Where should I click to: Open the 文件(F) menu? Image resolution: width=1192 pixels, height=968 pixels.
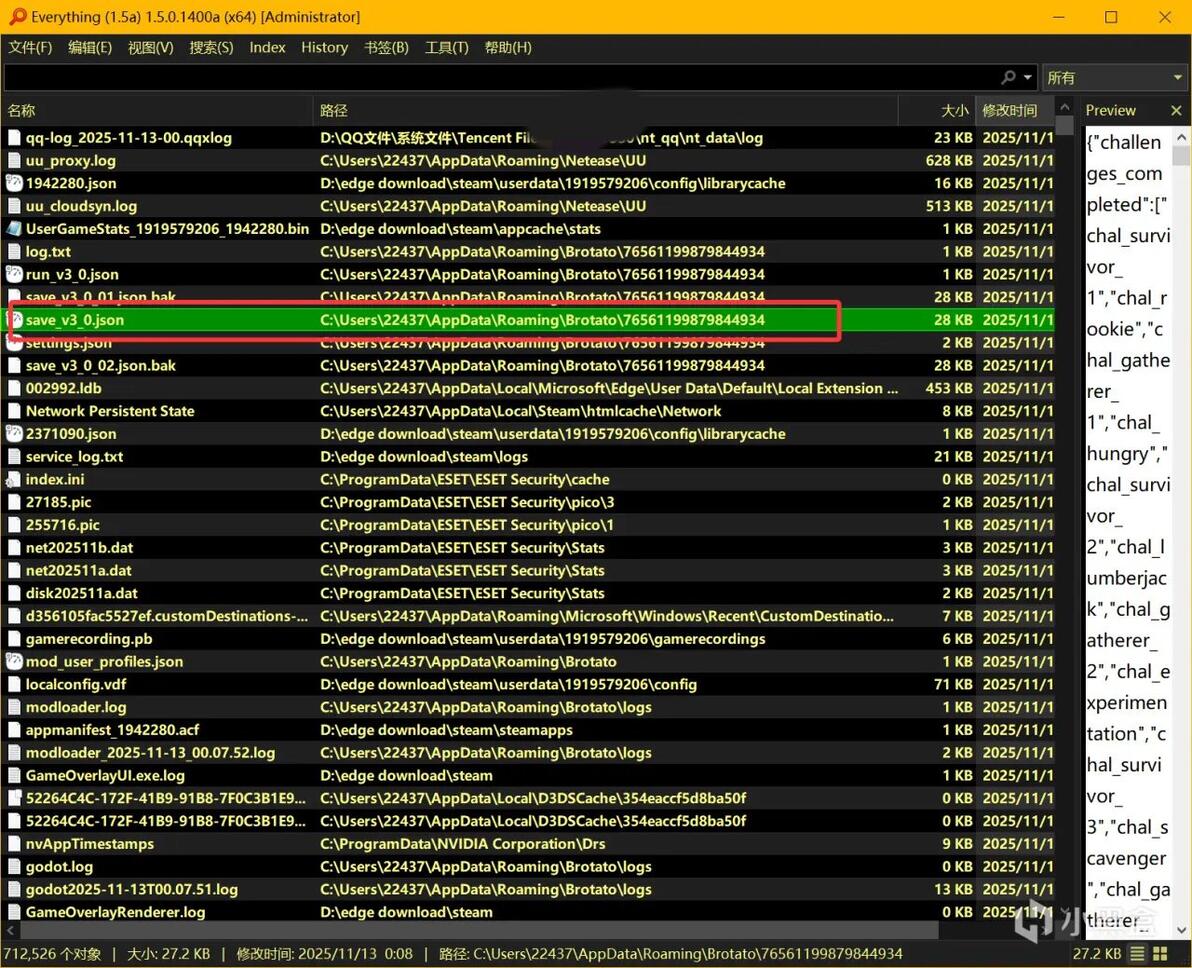coord(30,48)
